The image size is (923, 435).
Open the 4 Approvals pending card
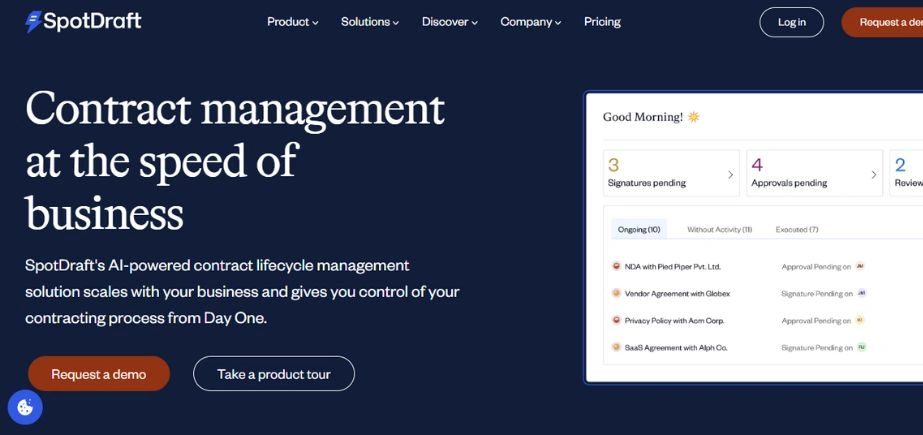pyautogui.click(x=815, y=172)
